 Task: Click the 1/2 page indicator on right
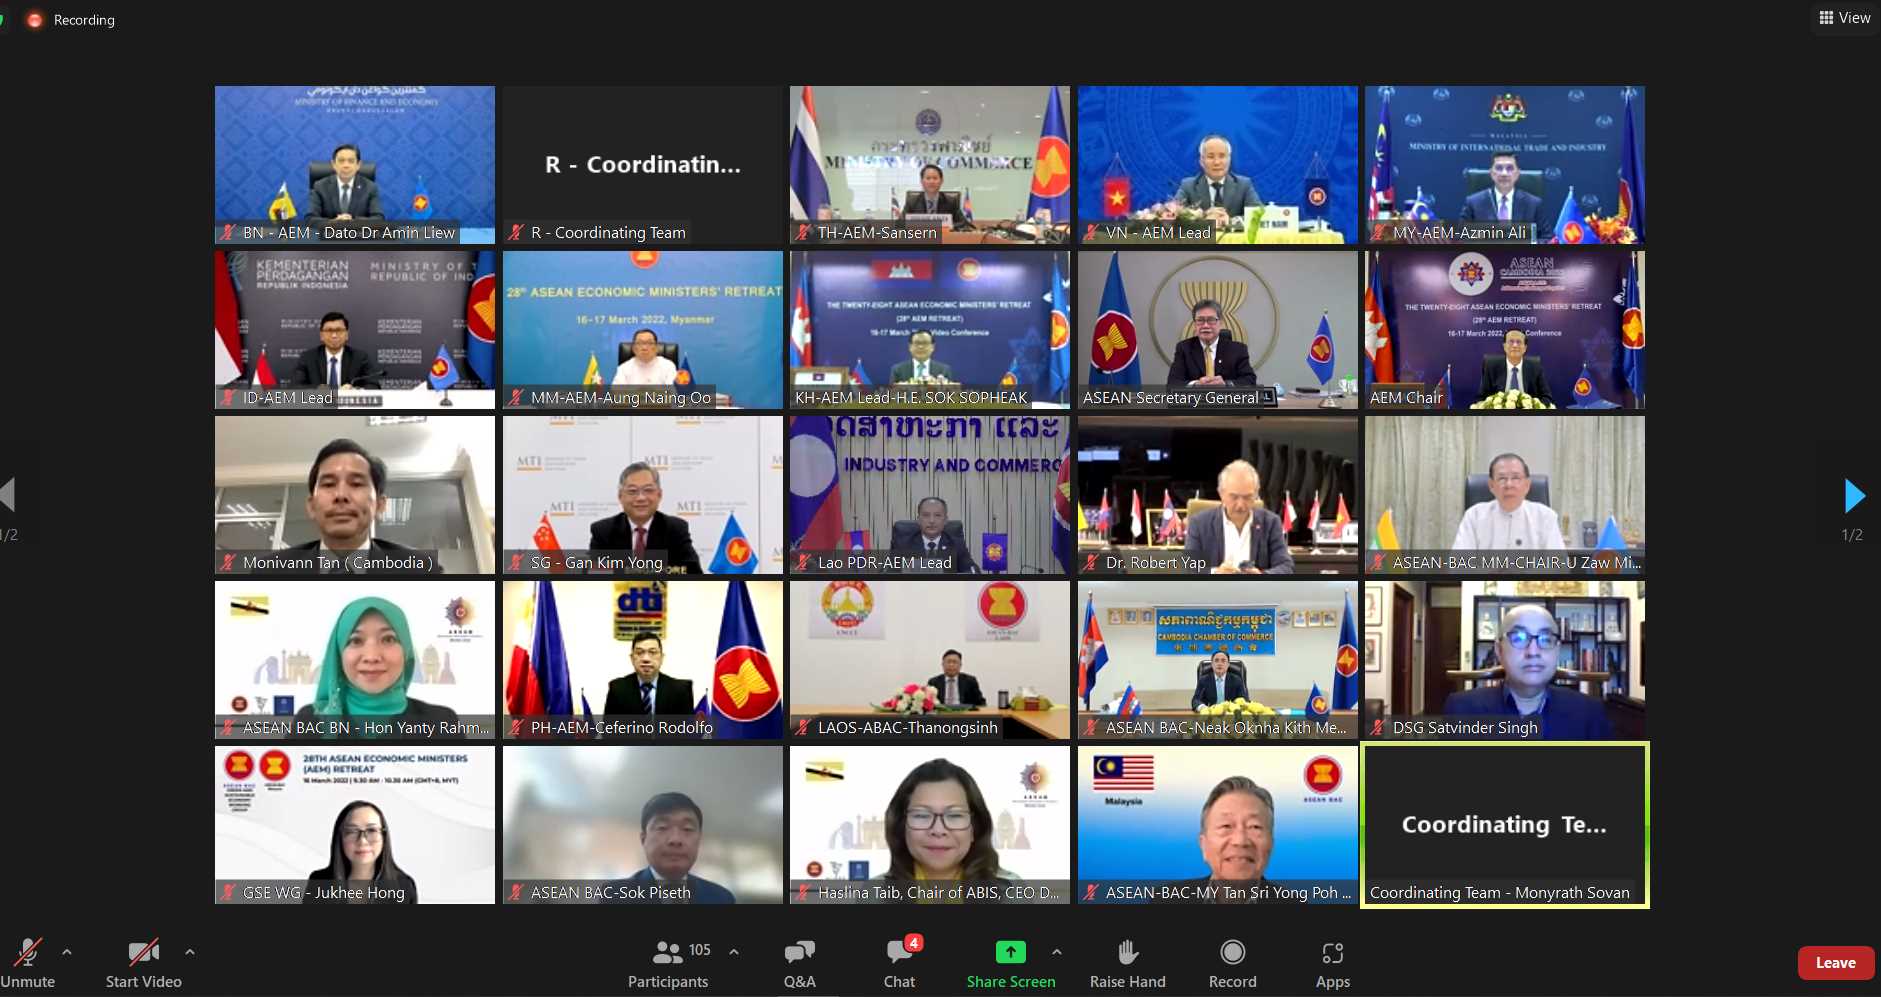[1852, 535]
